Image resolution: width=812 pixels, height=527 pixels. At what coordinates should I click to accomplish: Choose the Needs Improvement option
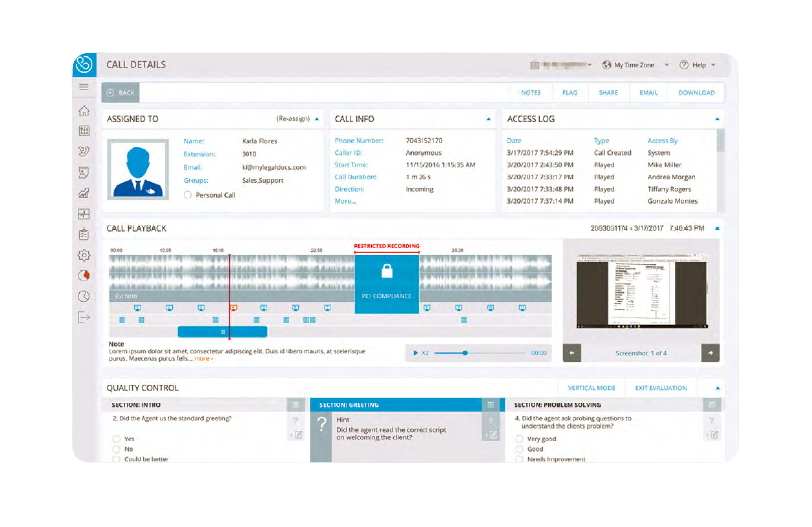tap(519, 459)
